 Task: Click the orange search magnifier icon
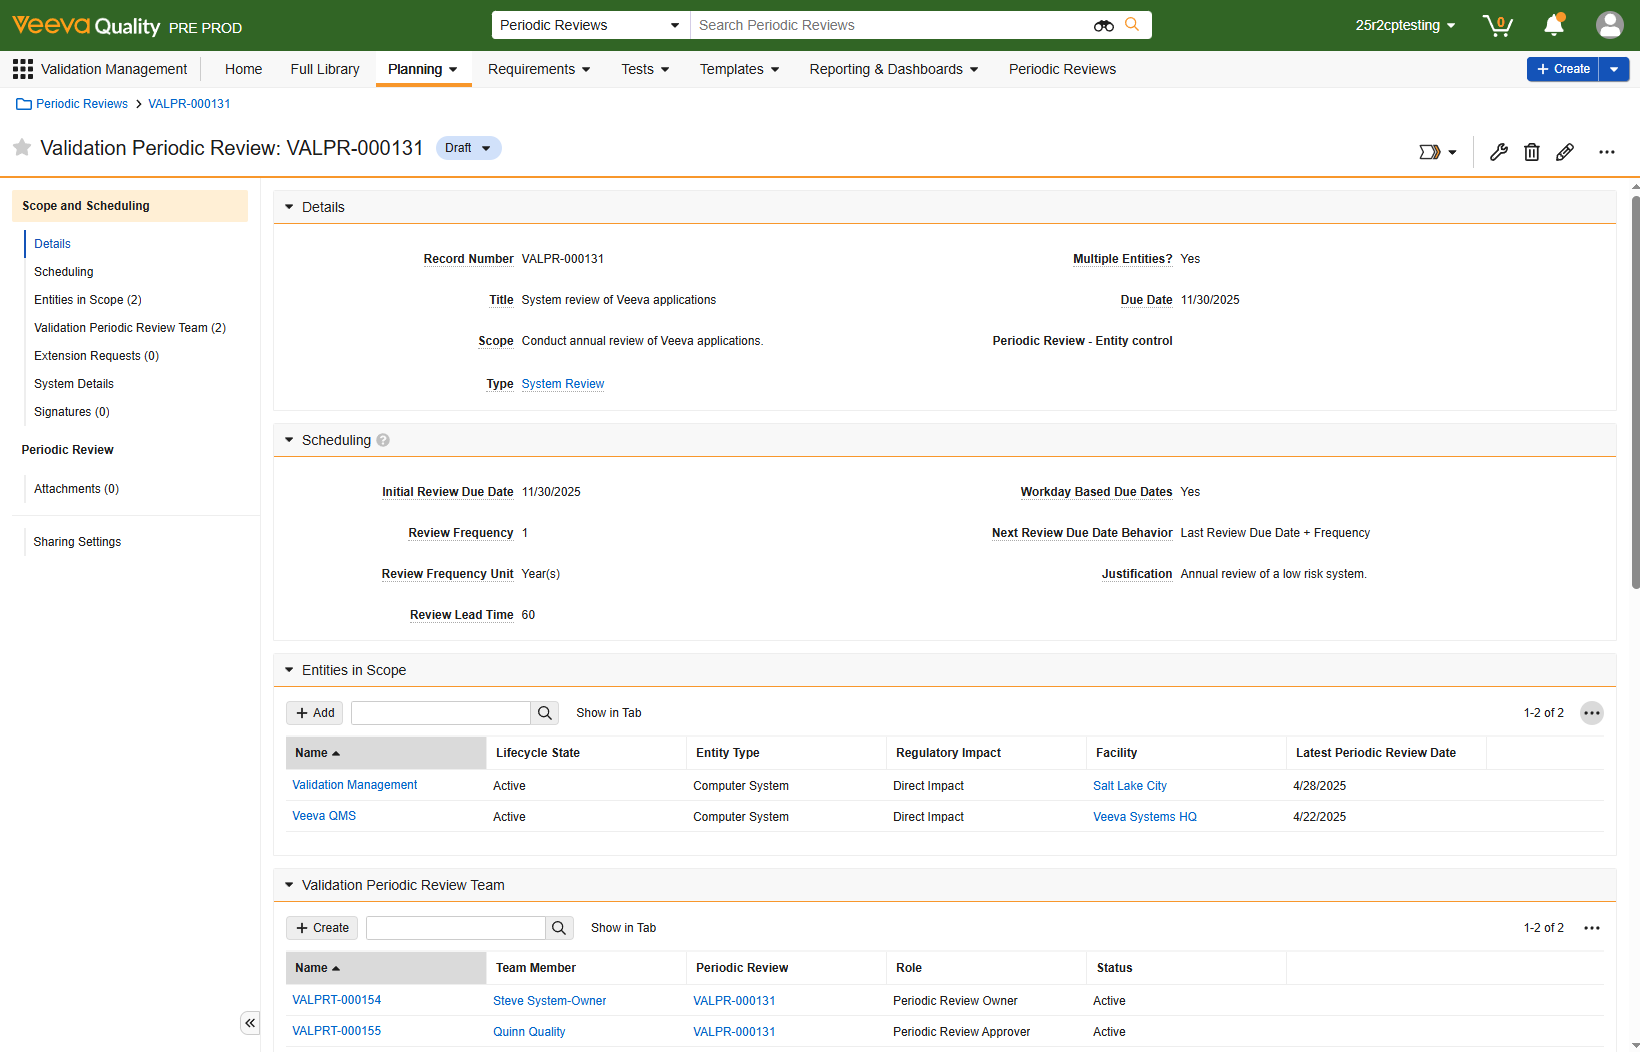click(1132, 25)
